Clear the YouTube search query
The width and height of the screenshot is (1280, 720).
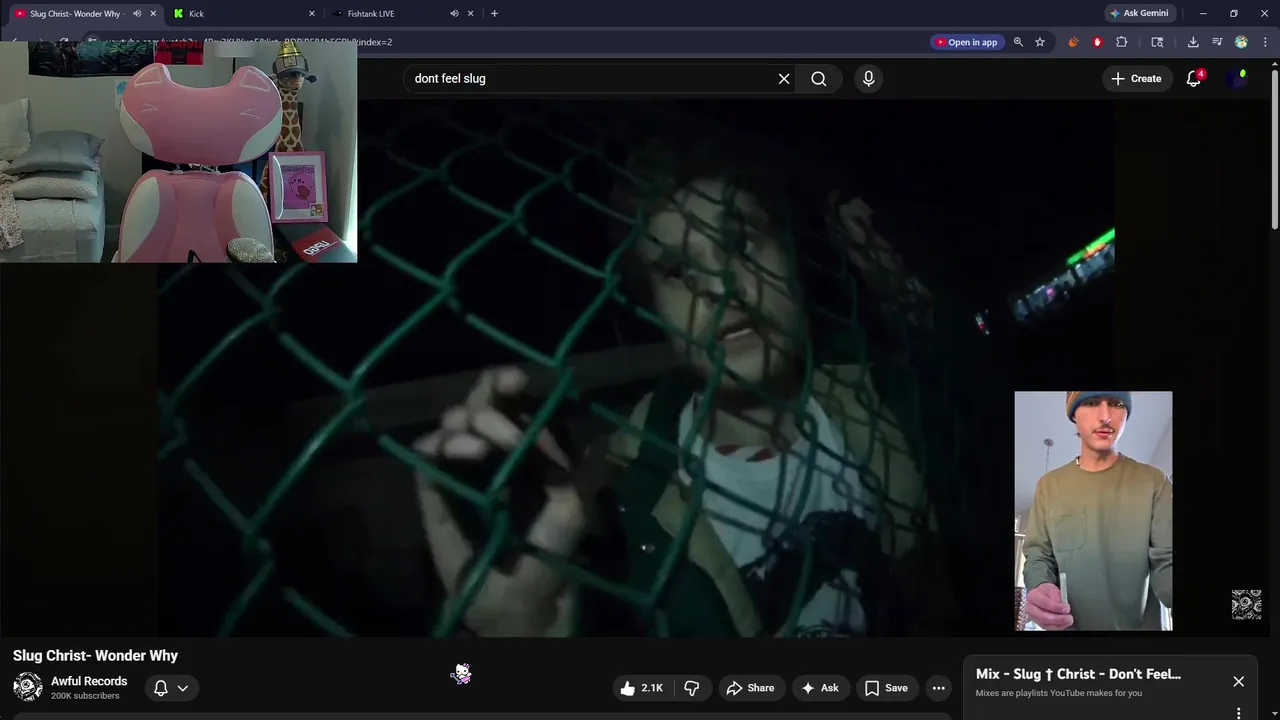tap(784, 78)
